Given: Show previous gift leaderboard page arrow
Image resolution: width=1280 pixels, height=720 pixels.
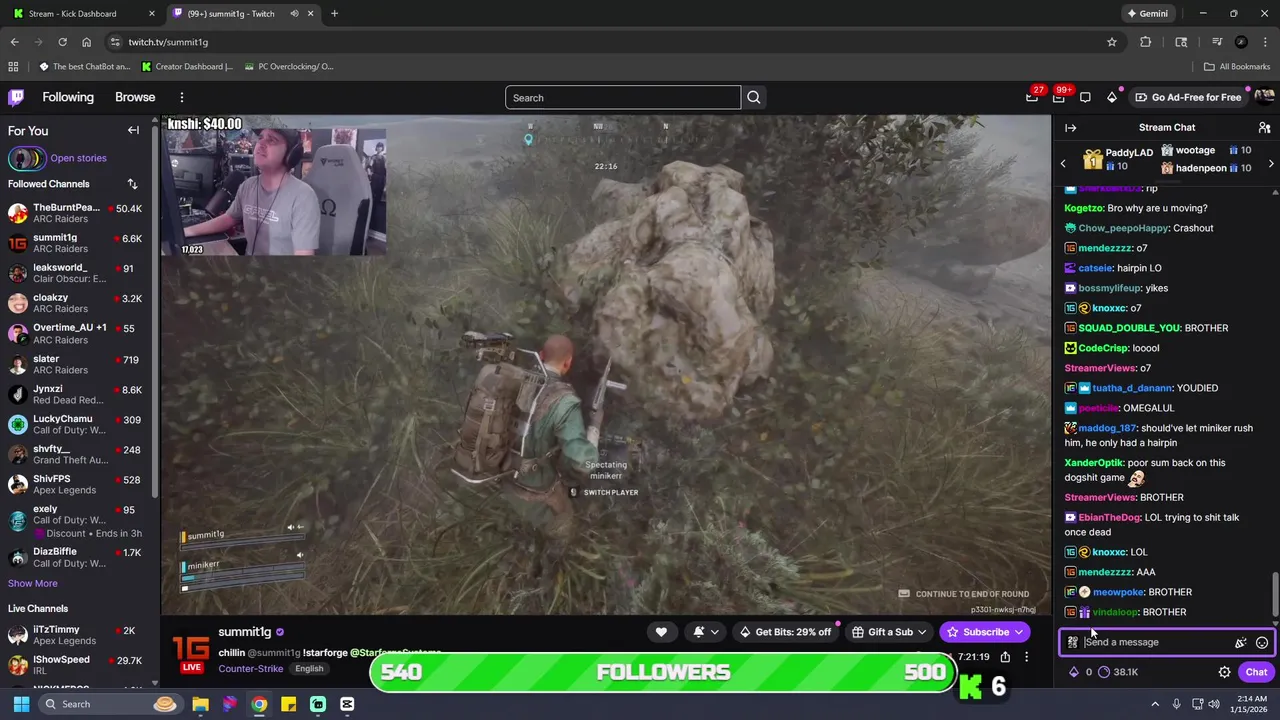Looking at the screenshot, I should [1063, 163].
